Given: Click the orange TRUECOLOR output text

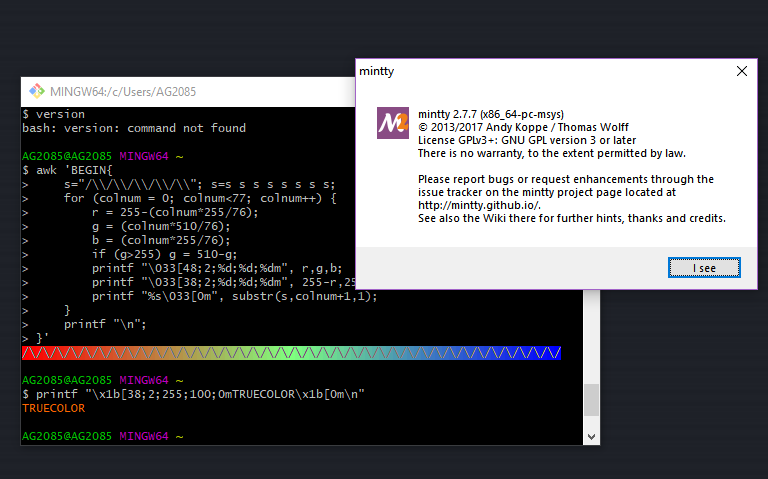Looking at the screenshot, I should point(53,408).
